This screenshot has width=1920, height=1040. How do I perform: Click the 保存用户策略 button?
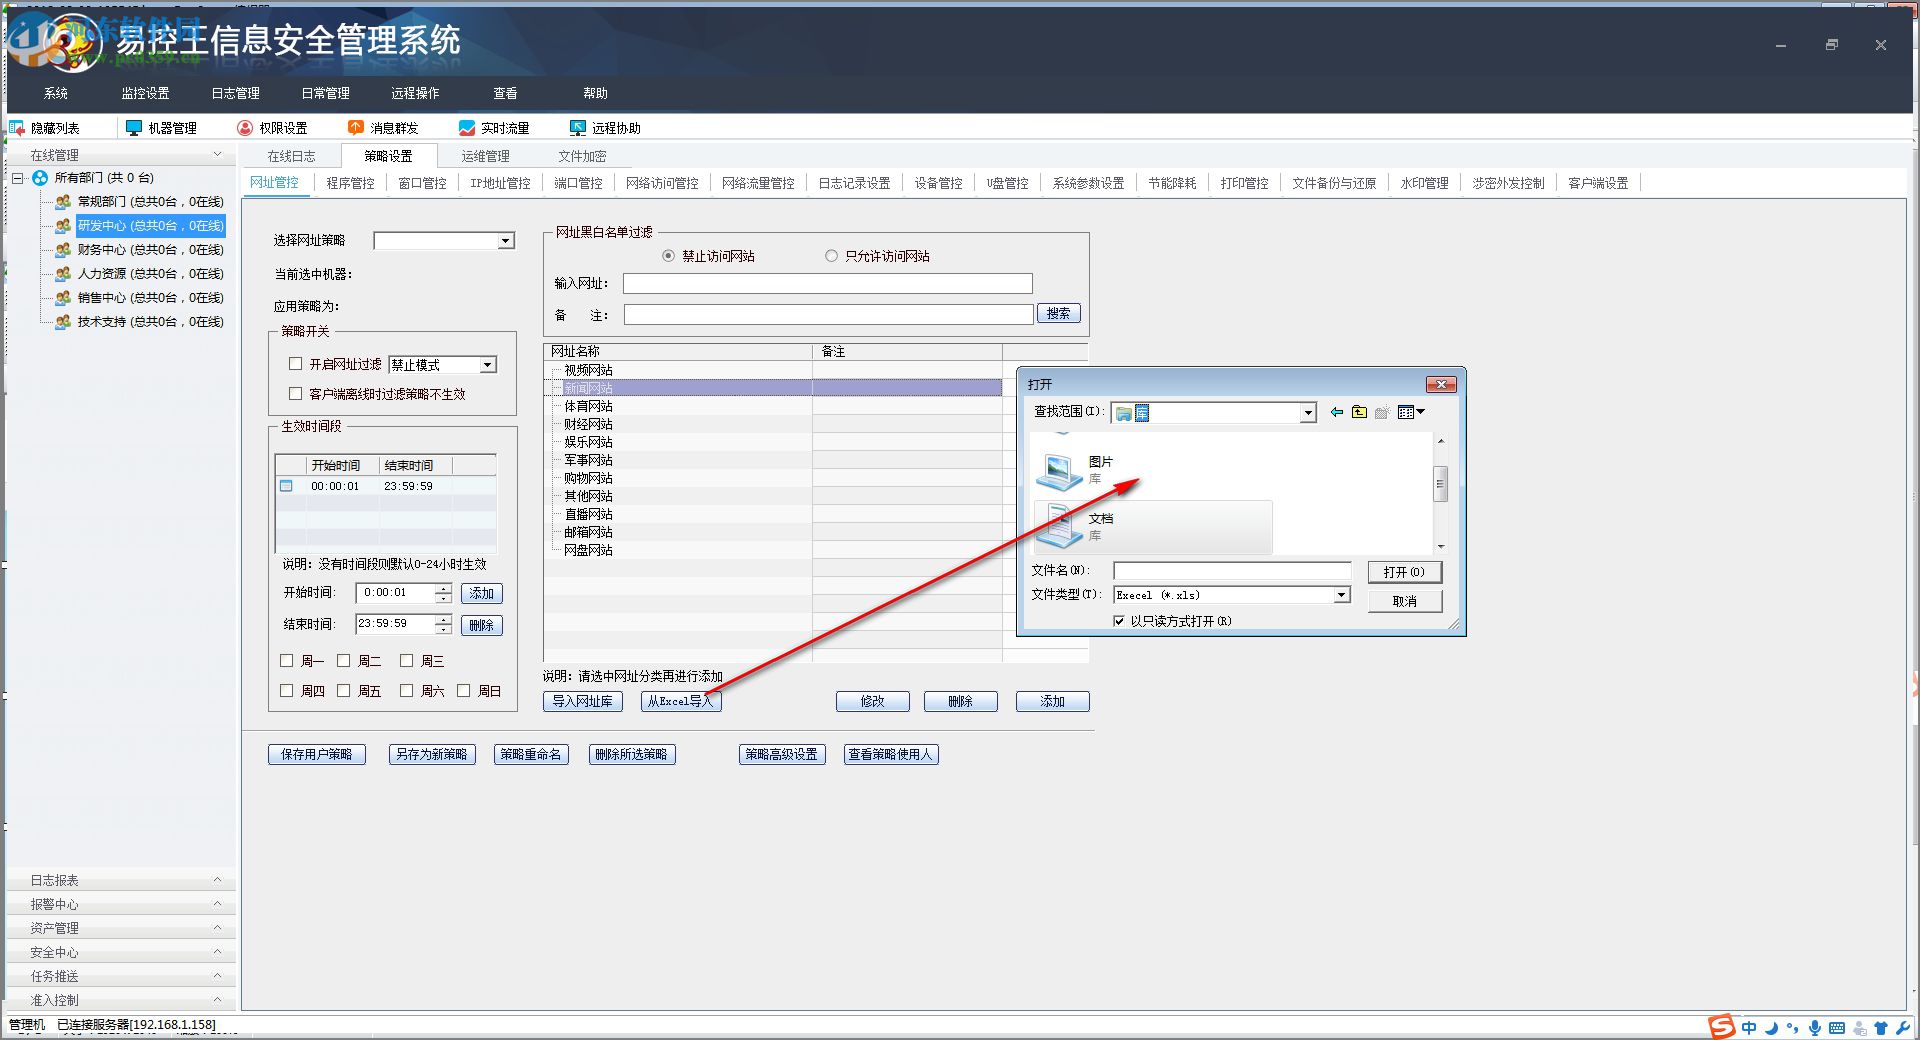(317, 754)
